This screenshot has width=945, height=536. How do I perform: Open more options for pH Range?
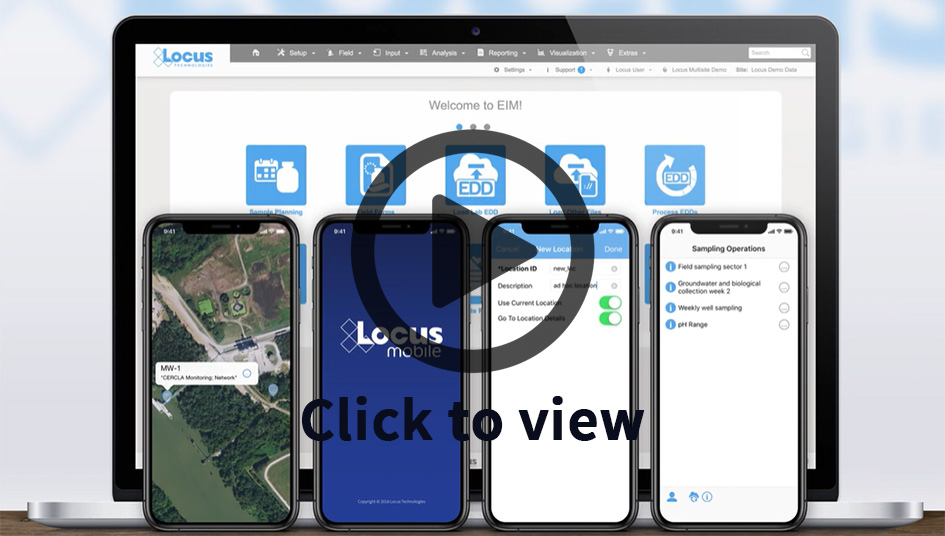[784, 325]
